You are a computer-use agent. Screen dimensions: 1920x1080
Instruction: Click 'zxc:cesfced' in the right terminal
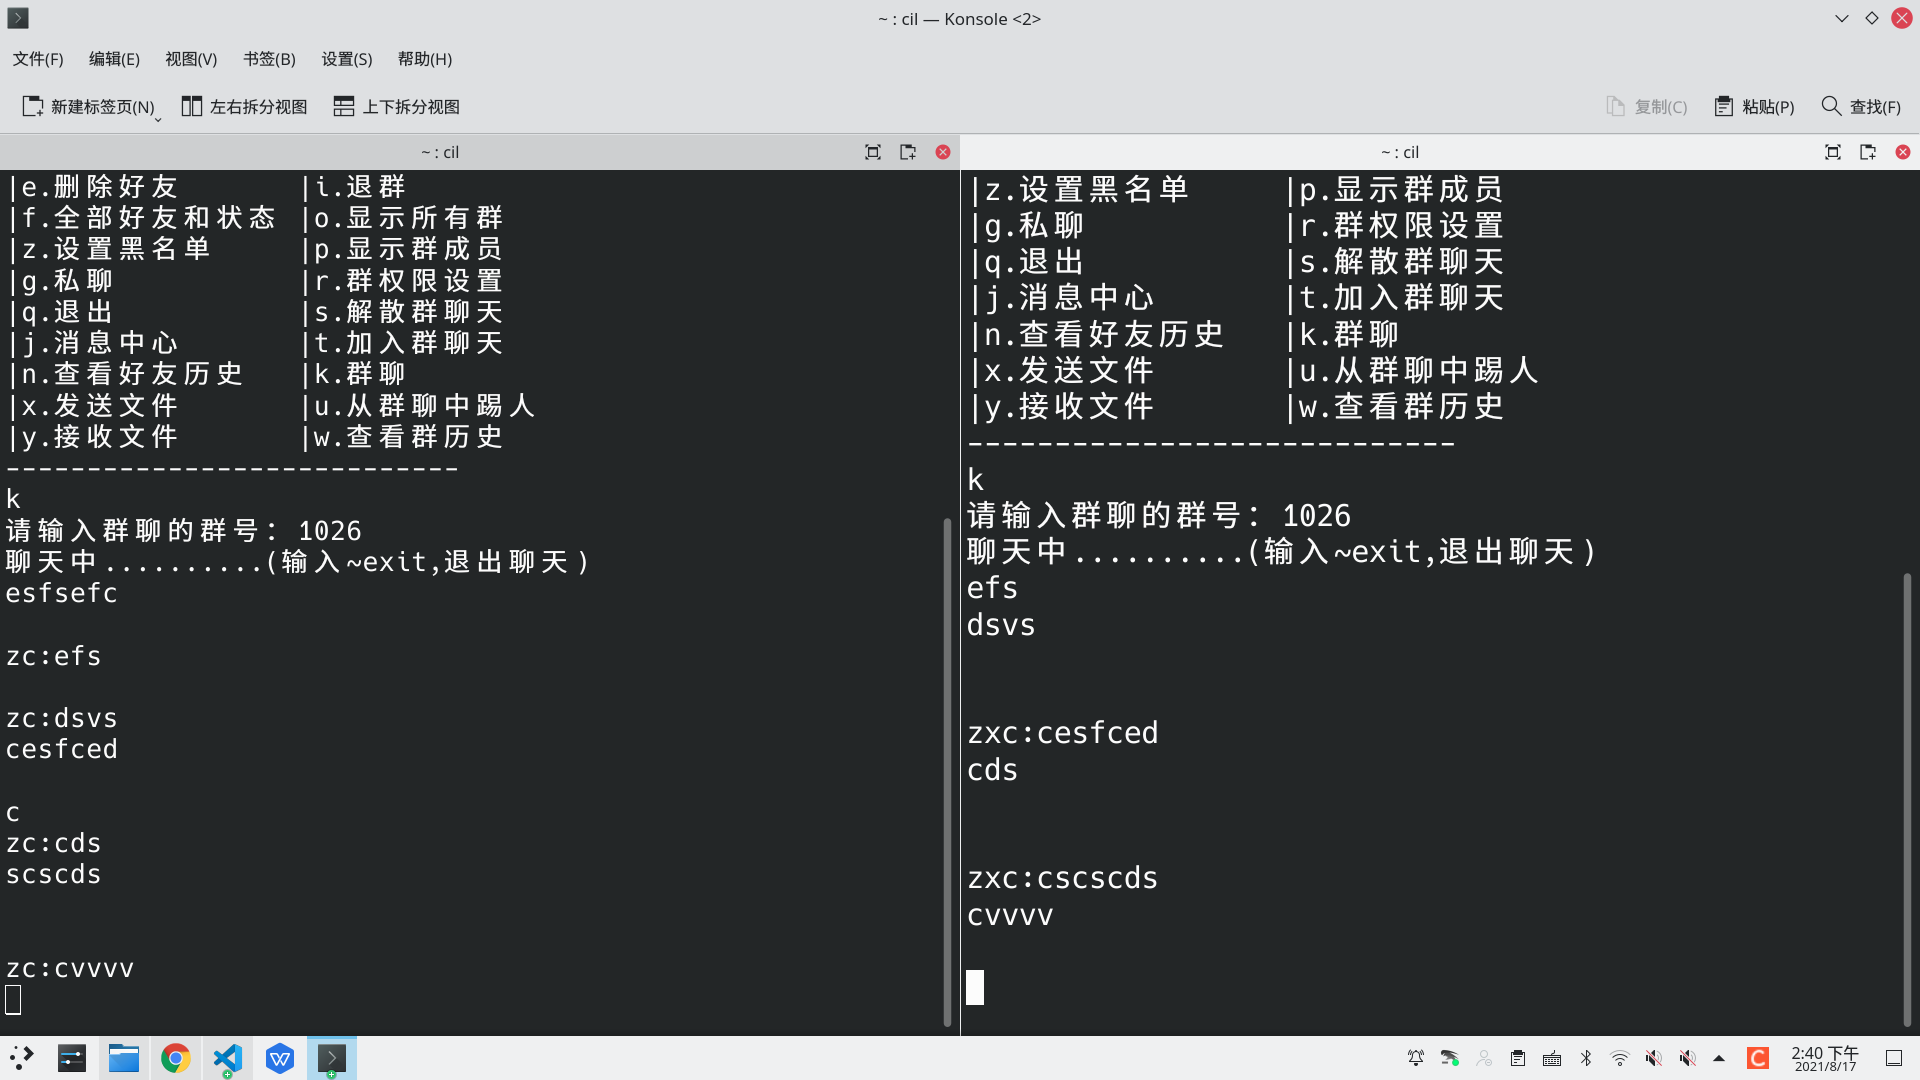tap(1063, 733)
